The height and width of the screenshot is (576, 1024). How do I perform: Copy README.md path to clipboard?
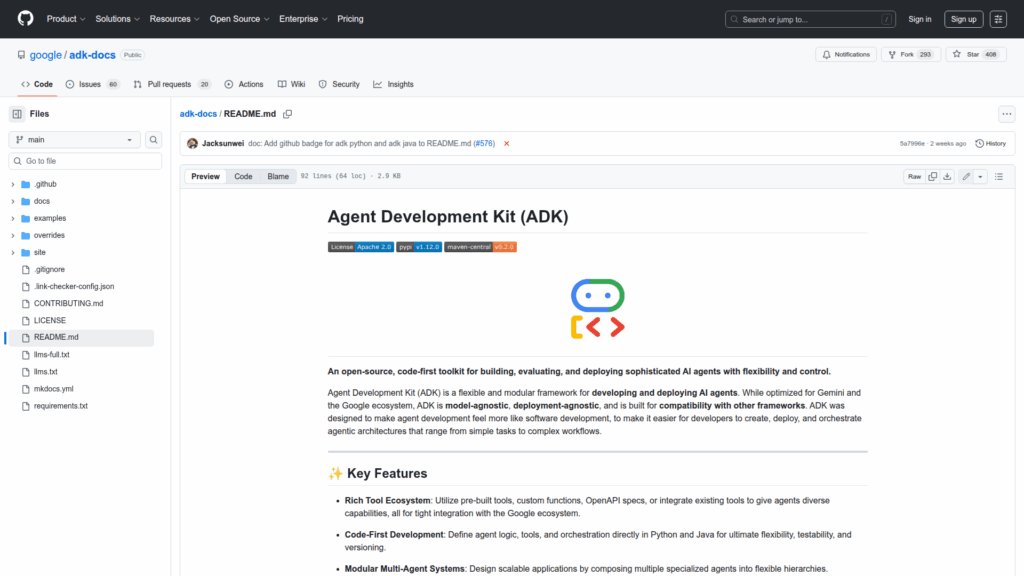coord(288,114)
